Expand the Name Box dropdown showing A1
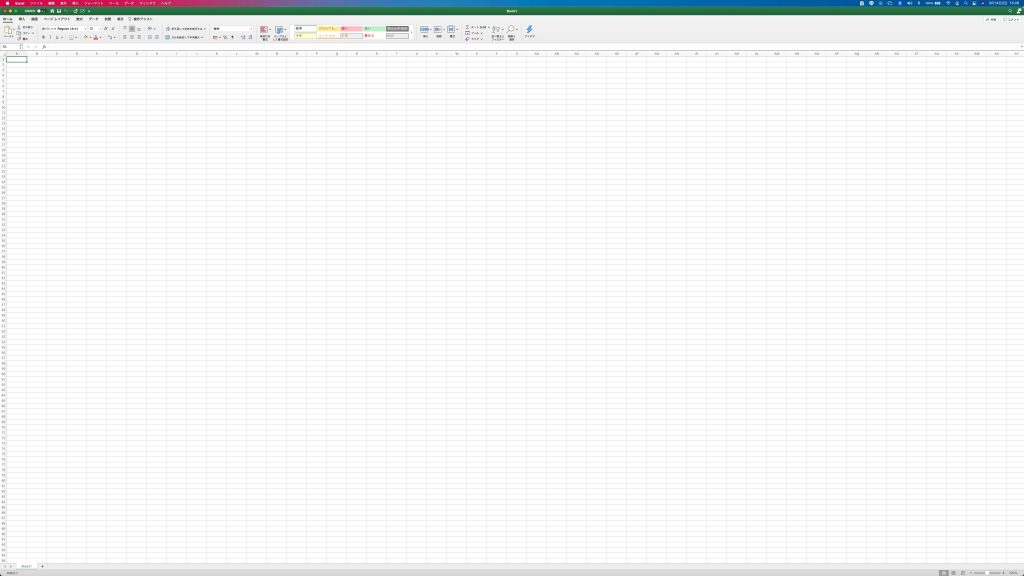 pos(20,46)
